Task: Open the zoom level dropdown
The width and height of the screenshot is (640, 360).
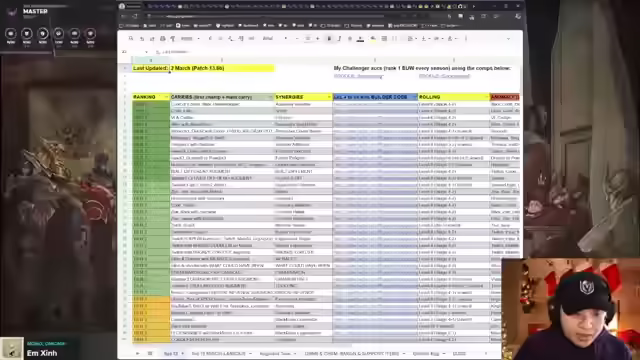Action: [x=190, y=38]
